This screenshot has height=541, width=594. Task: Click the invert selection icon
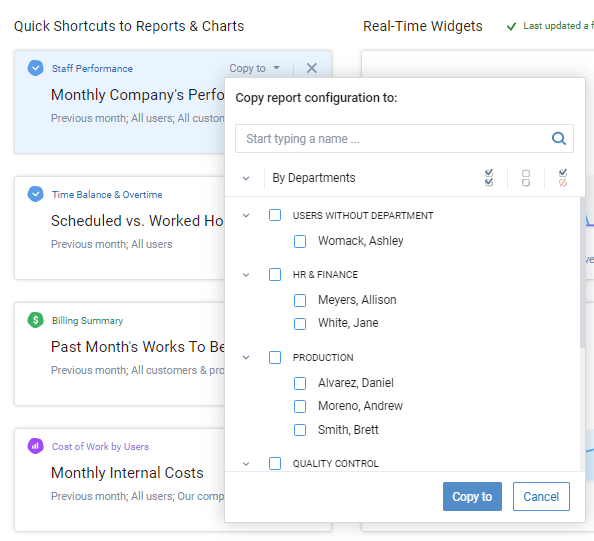563,178
